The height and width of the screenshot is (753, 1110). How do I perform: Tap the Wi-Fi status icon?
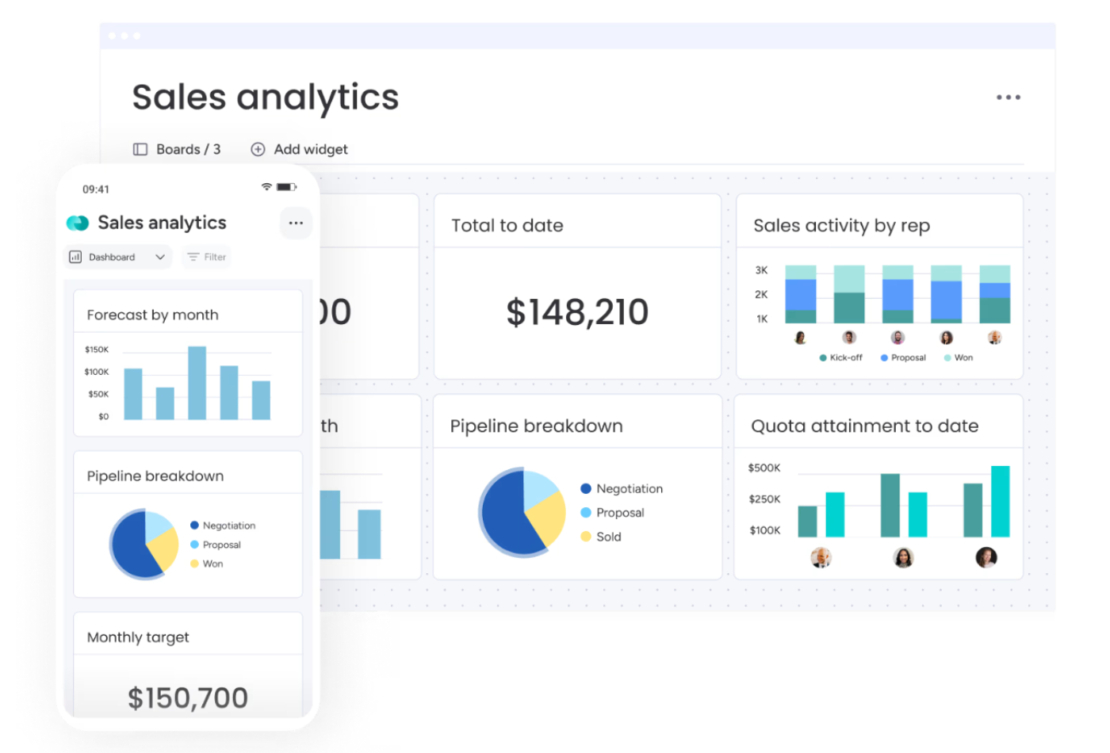[x=266, y=186]
